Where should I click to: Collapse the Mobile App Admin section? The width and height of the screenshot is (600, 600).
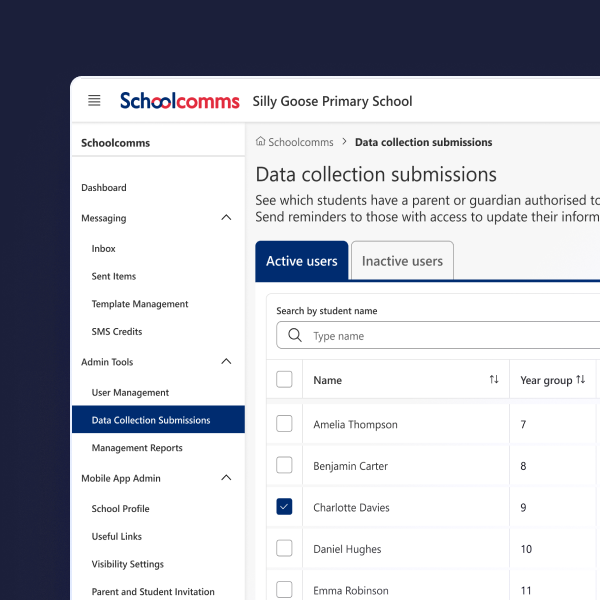pyautogui.click(x=226, y=478)
